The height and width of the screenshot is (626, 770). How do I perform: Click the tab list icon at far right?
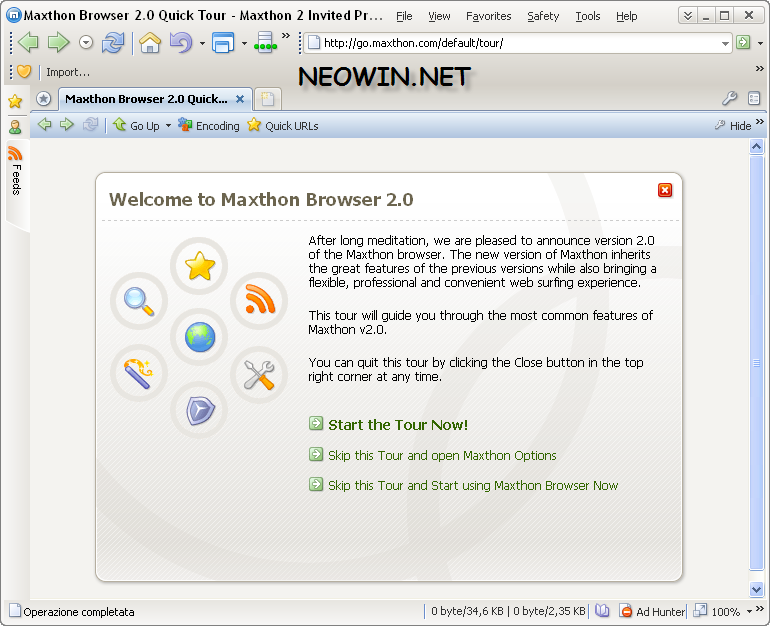click(x=754, y=98)
